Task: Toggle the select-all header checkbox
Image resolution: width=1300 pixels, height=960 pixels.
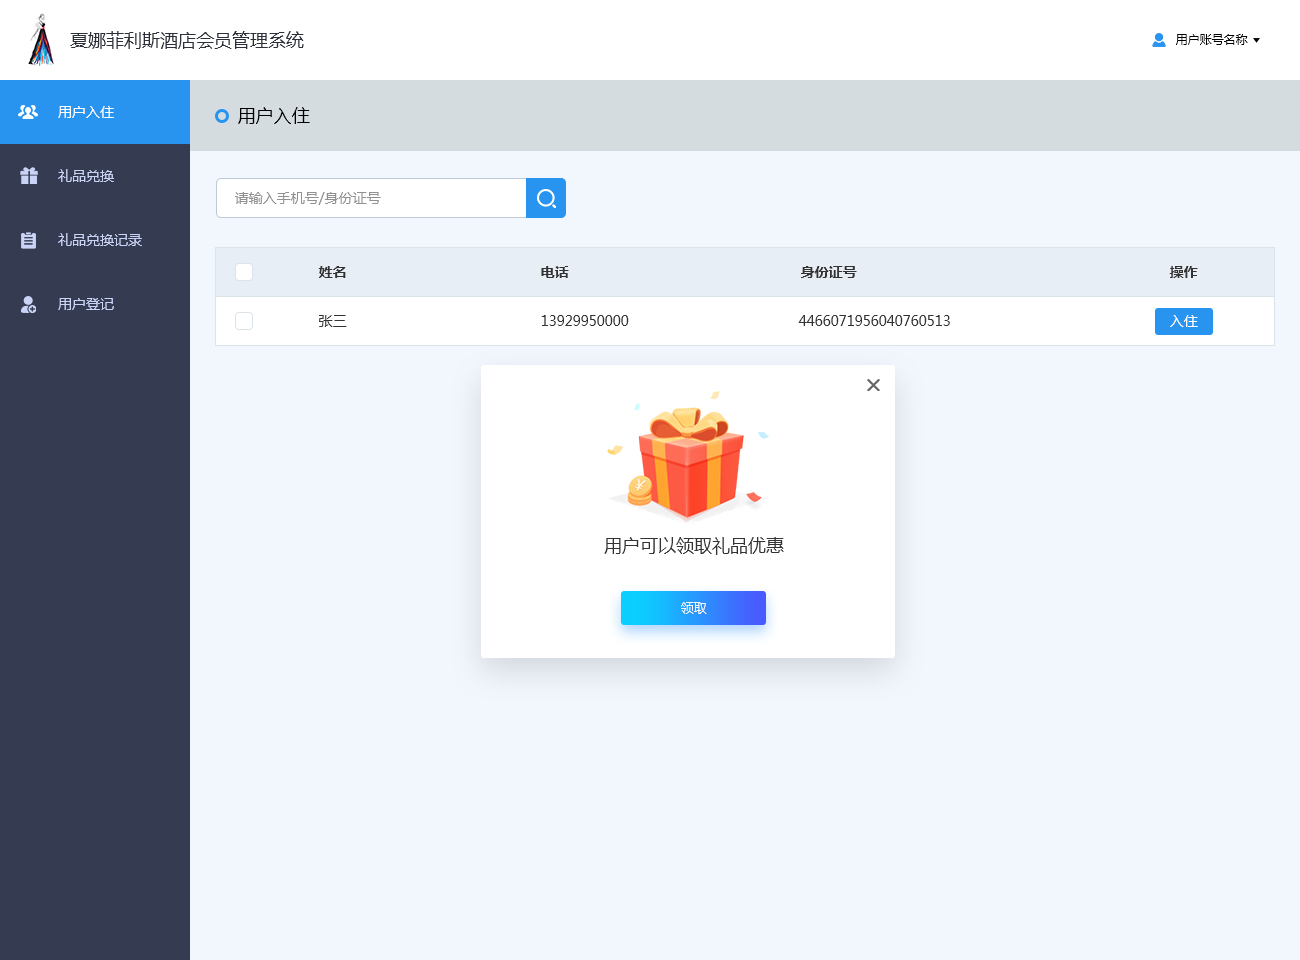Action: (244, 272)
